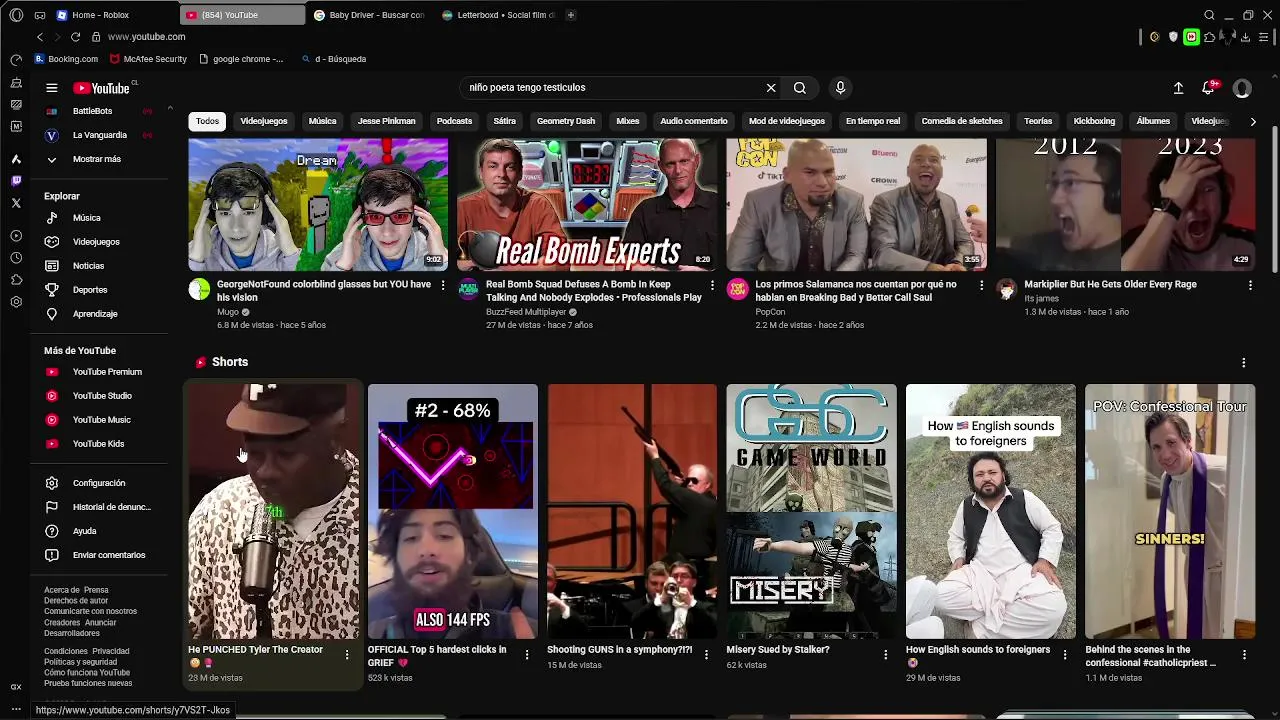Open Configuración settings
The width and height of the screenshot is (1280, 720).
[x=98, y=483]
